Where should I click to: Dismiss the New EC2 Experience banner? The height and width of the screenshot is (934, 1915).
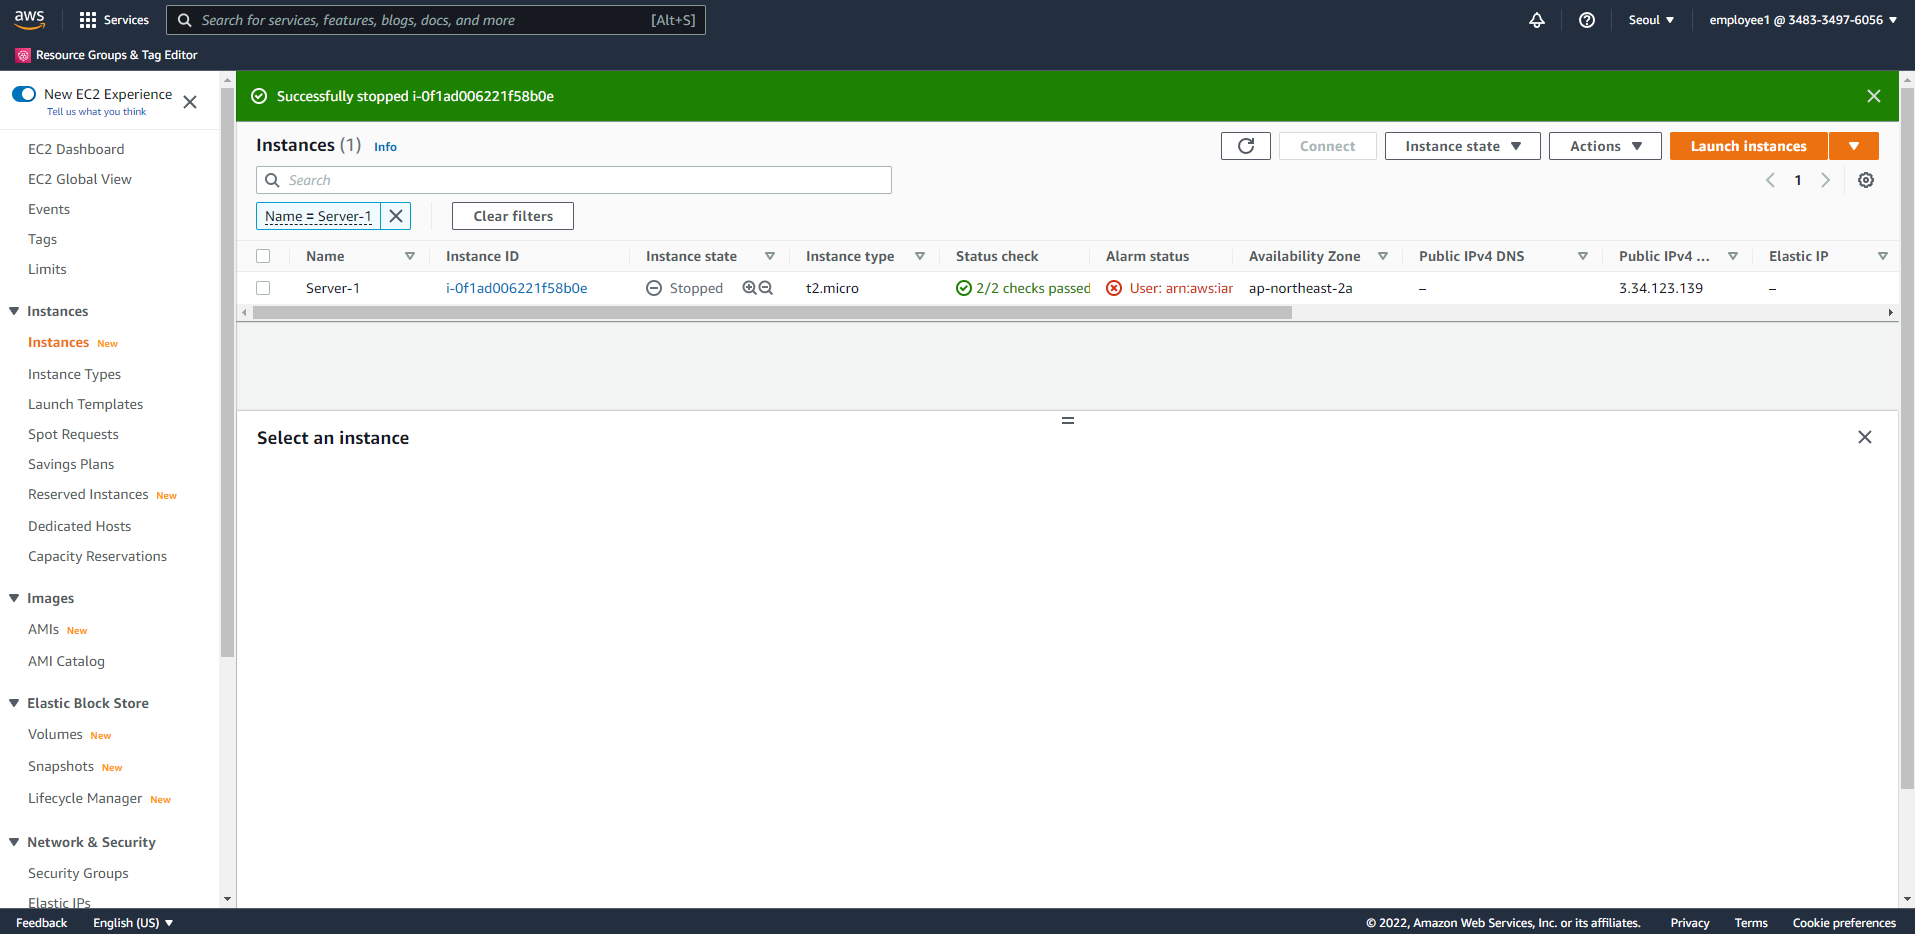coord(190,102)
